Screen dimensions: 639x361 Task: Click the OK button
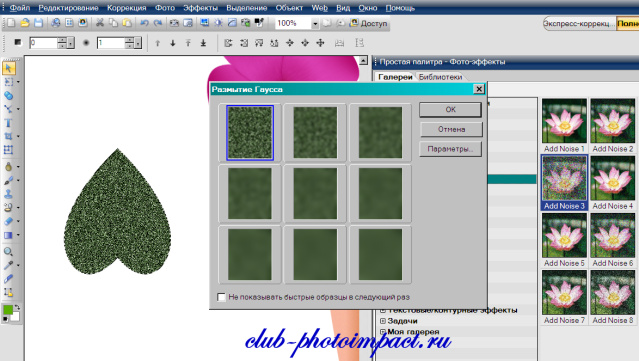pyautogui.click(x=450, y=110)
